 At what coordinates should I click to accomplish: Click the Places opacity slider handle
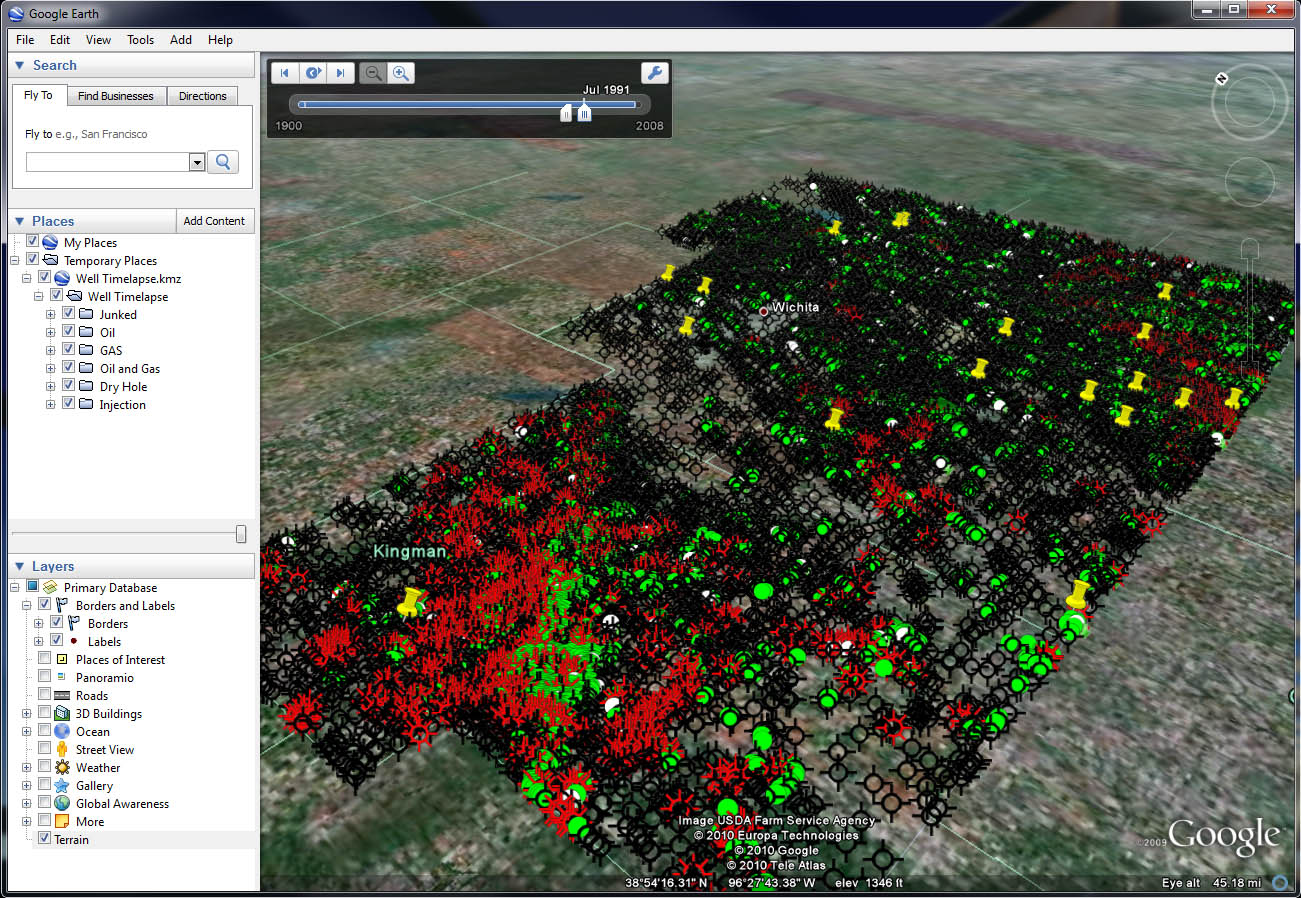coord(241,534)
